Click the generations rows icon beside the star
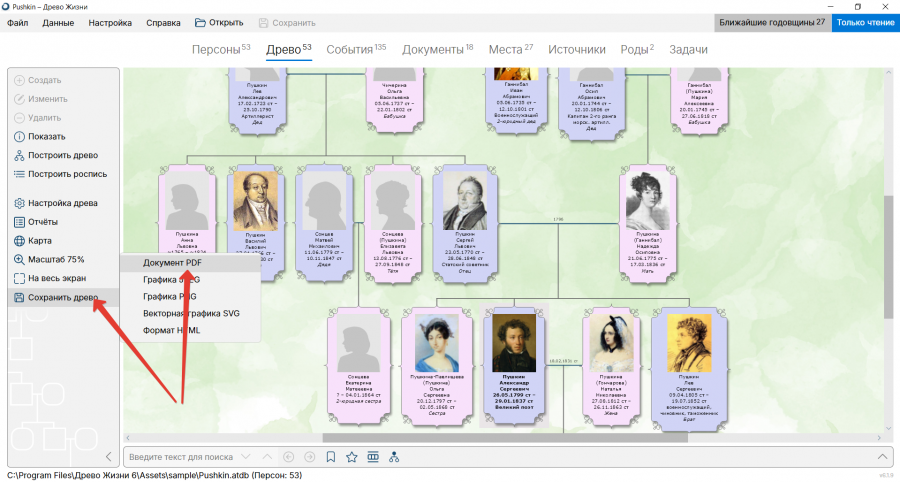Image resolution: width=900 pixels, height=482 pixels. [x=373, y=457]
